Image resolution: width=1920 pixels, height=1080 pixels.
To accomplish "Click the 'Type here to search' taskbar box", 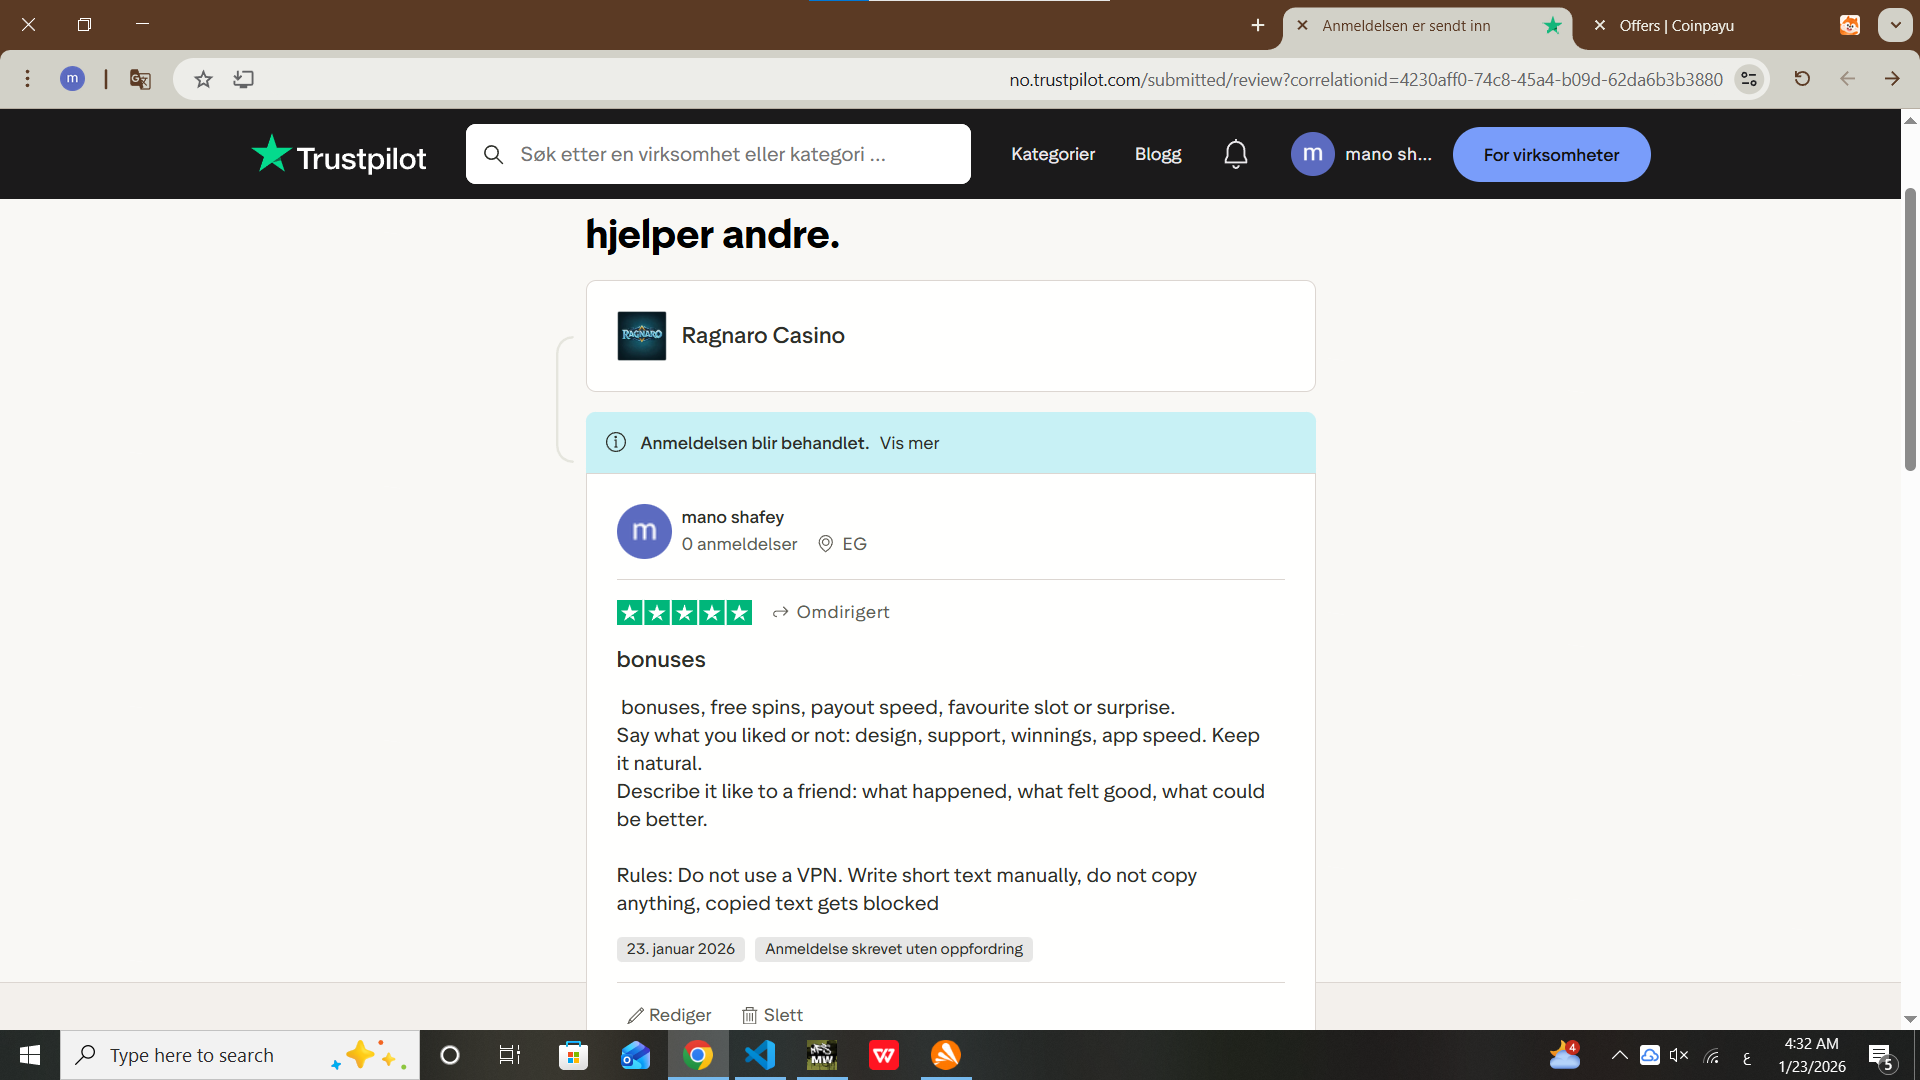I will click(x=240, y=1055).
